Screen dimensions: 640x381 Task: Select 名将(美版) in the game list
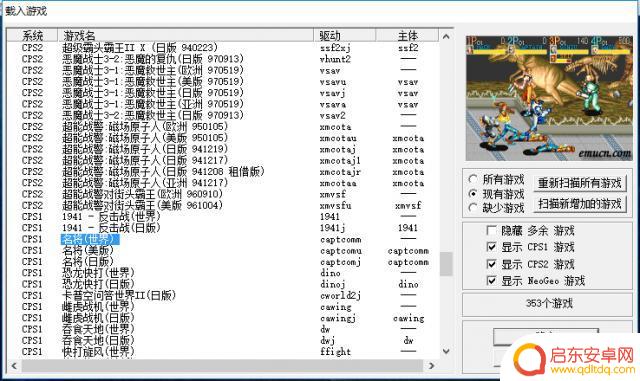[87, 250]
